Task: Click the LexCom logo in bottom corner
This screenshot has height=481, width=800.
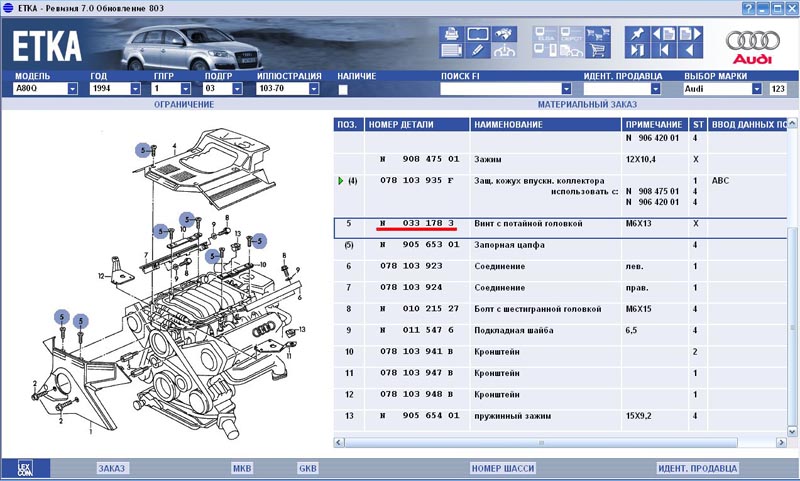Action: point(25,468)
